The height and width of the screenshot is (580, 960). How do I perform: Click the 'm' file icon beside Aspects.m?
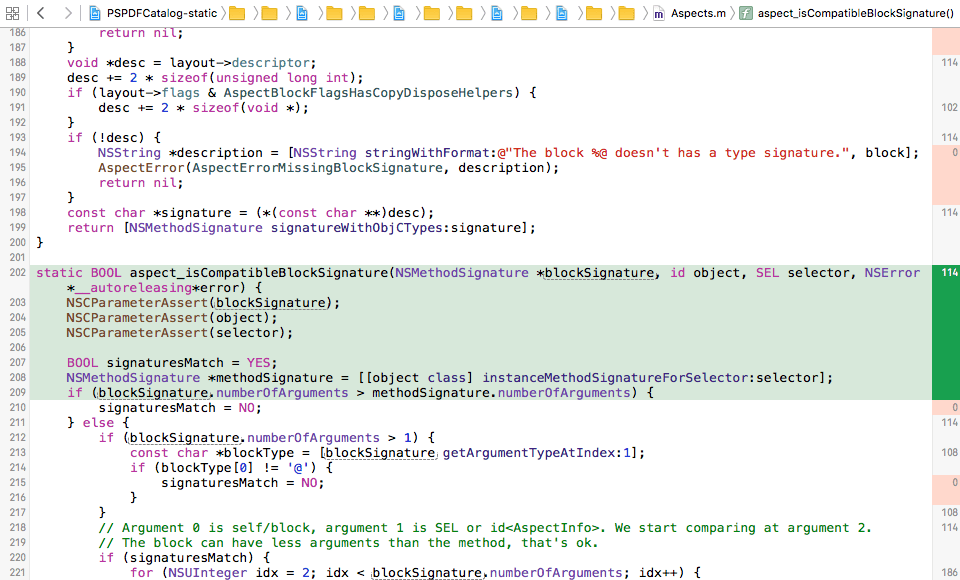(x=658, y=13)
